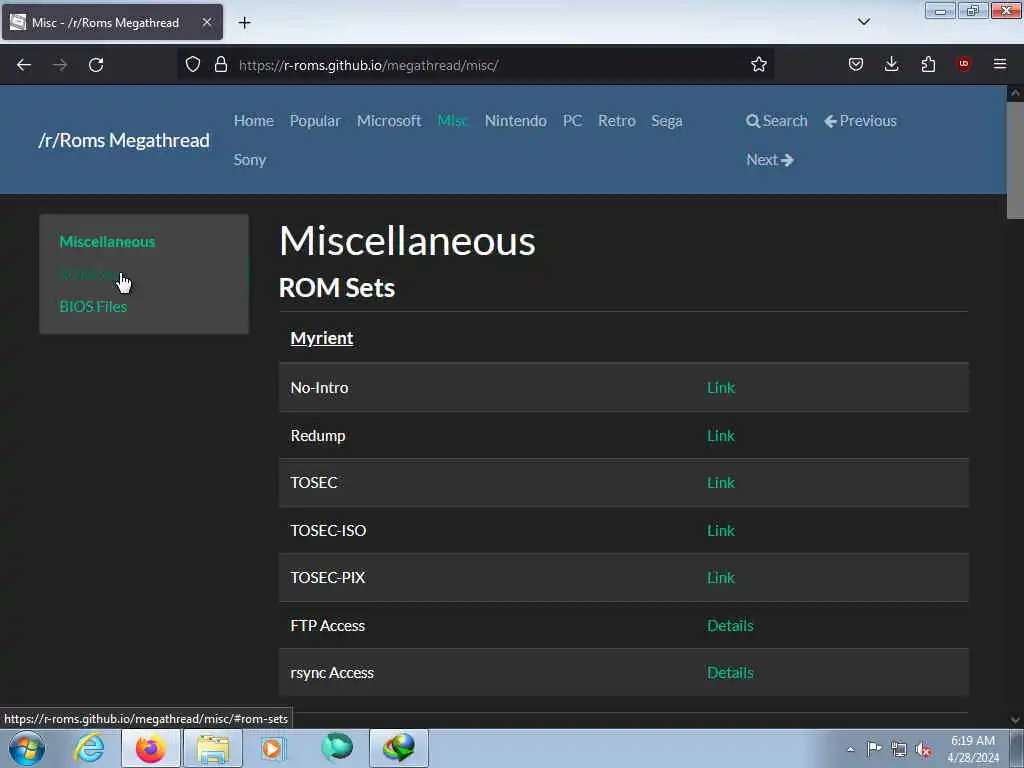Expand the list all tabs chevron
This screenshot has width=1024, height=768.
[x=863, y=22]
